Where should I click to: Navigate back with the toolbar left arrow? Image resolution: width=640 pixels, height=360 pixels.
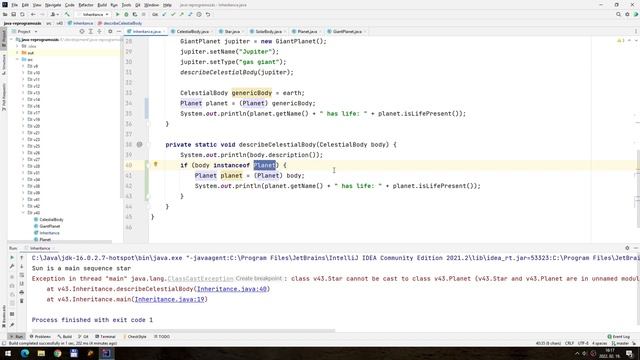[33, 14]
